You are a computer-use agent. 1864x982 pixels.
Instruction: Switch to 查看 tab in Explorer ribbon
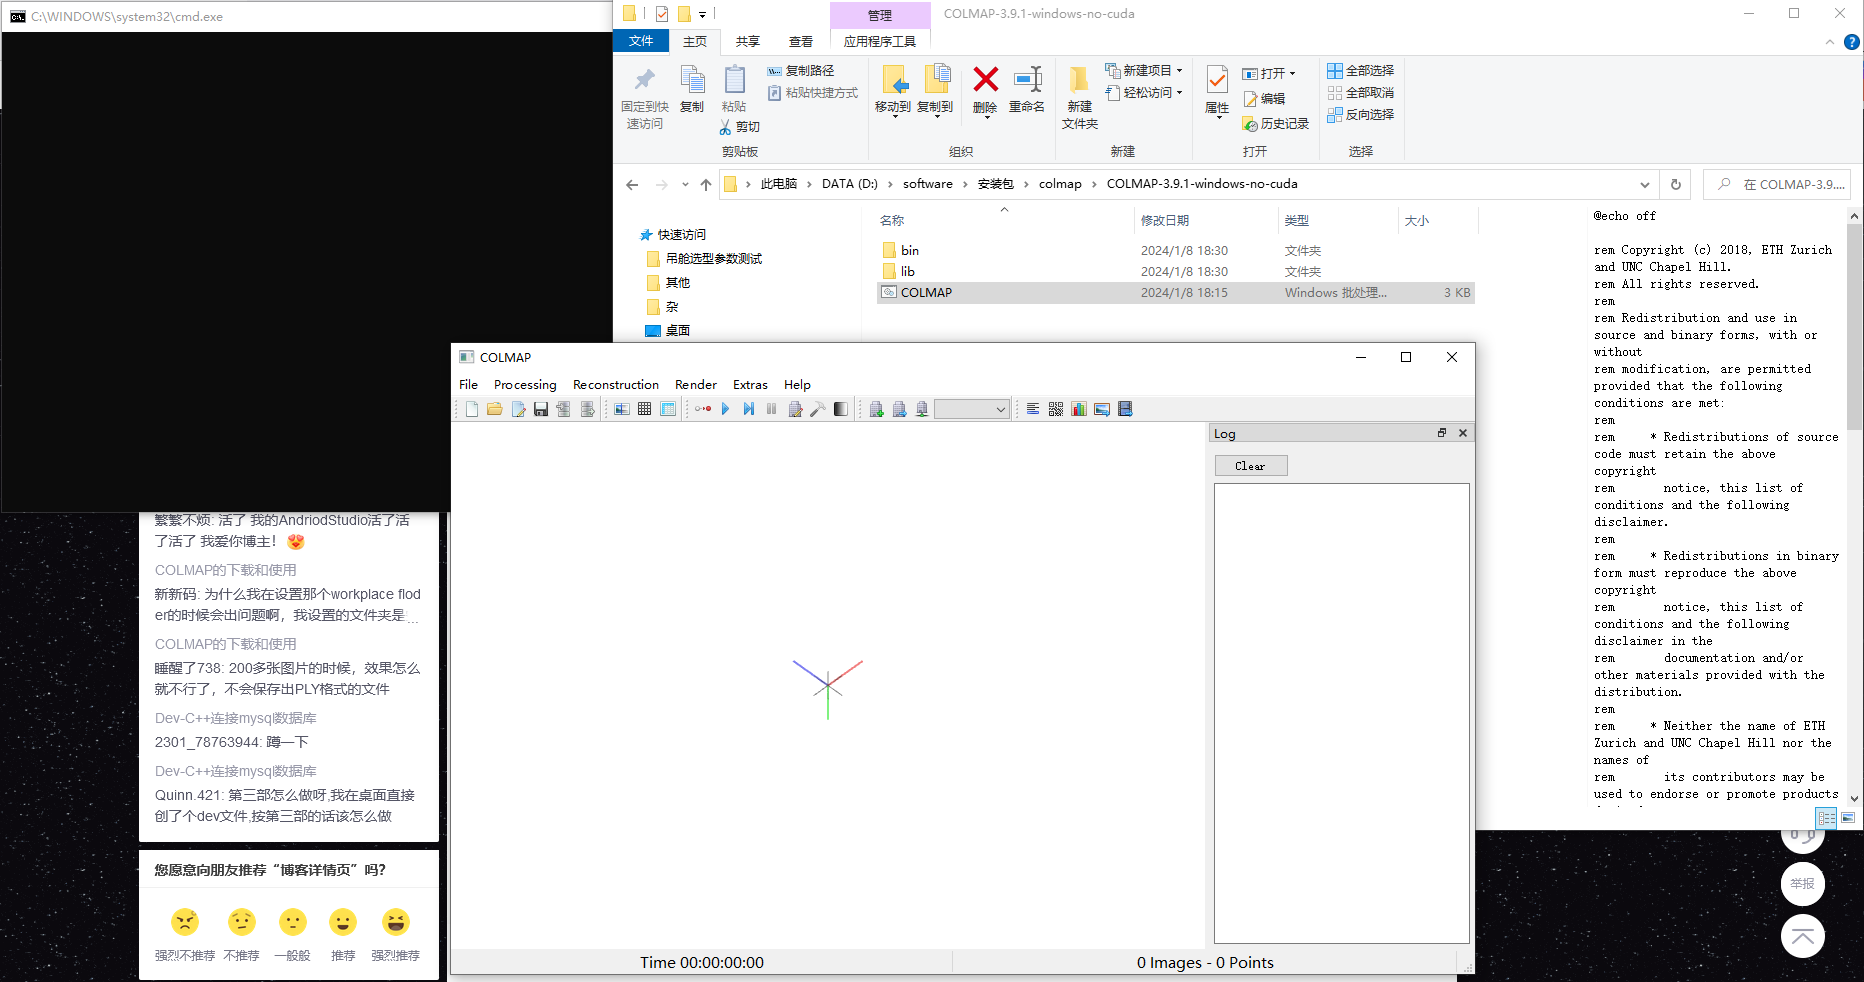[801, 42]
